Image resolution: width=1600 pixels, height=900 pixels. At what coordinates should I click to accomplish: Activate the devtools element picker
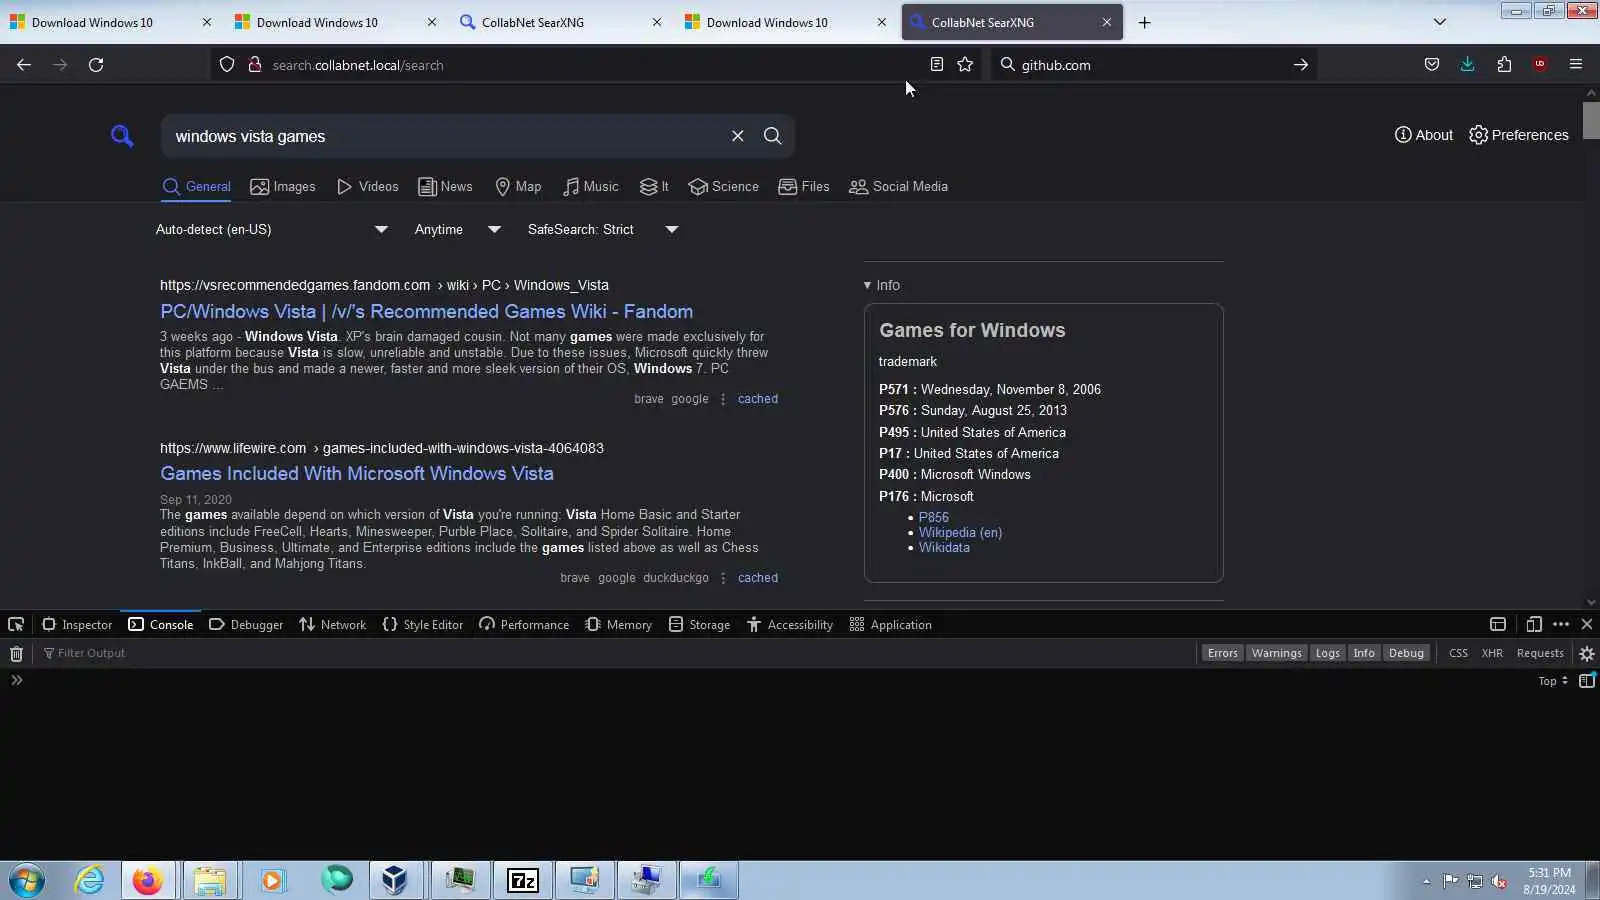pyautogui.click(x=16, y=625)
